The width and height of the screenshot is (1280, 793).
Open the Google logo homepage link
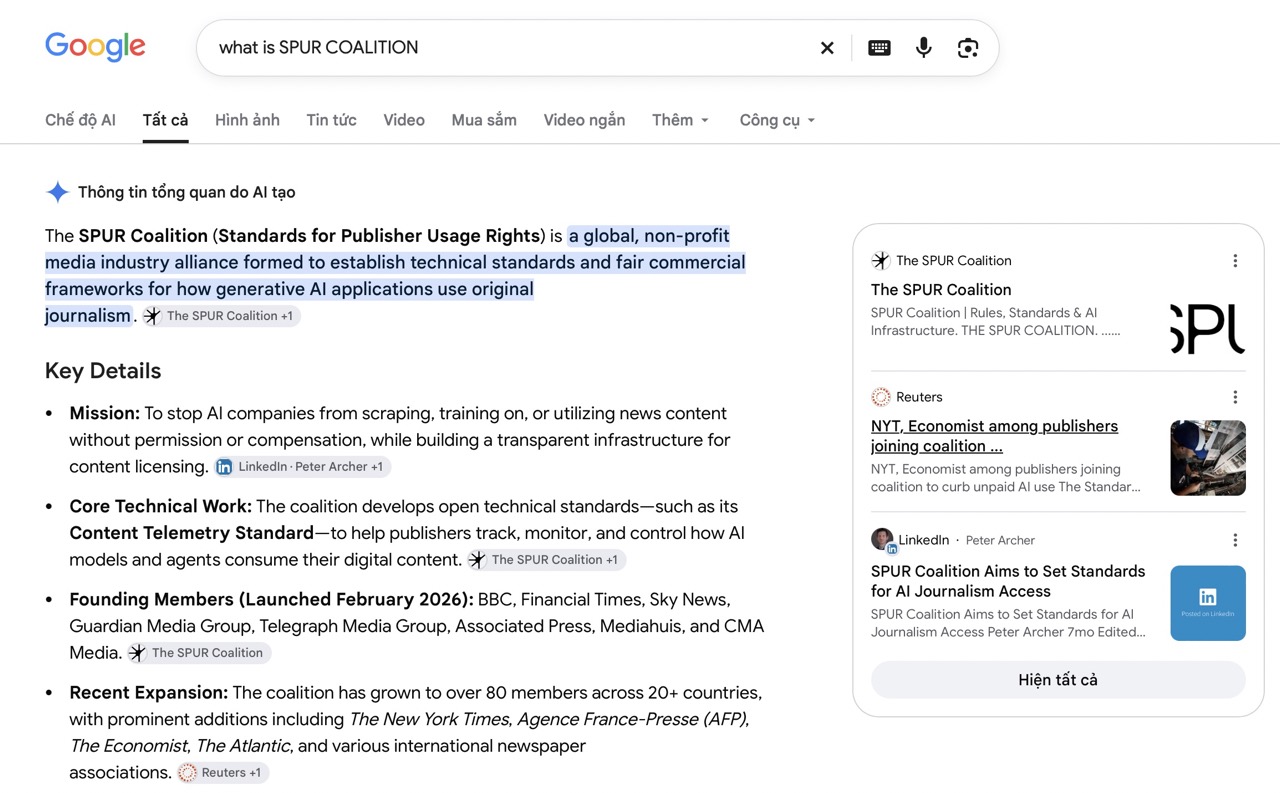pos(95,47)
